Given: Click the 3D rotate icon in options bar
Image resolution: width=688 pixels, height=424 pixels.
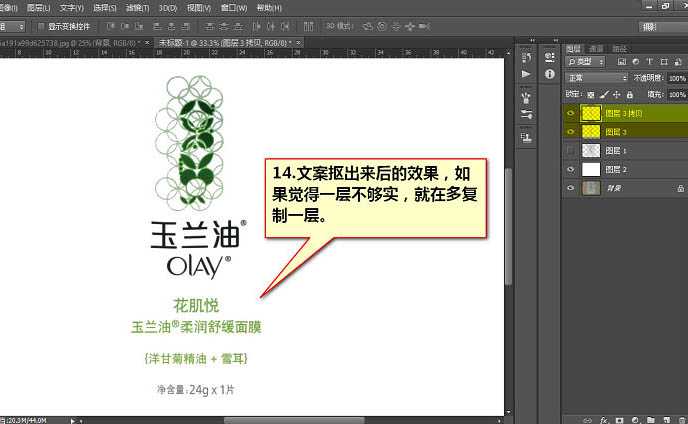Looking at the screenshot, I should tap(367, 27).
